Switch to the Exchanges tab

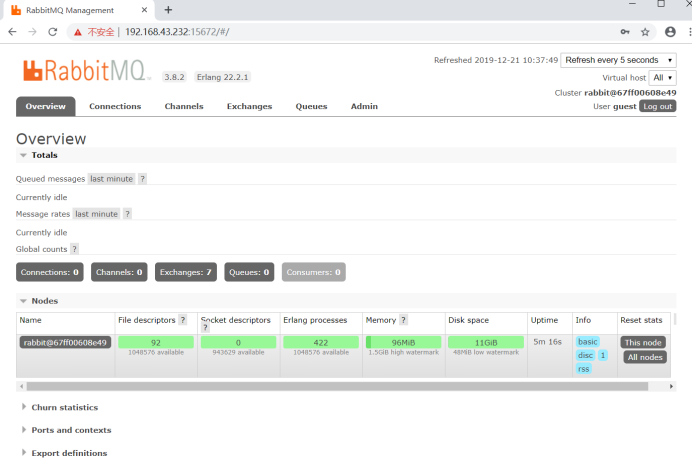point(249,106)
